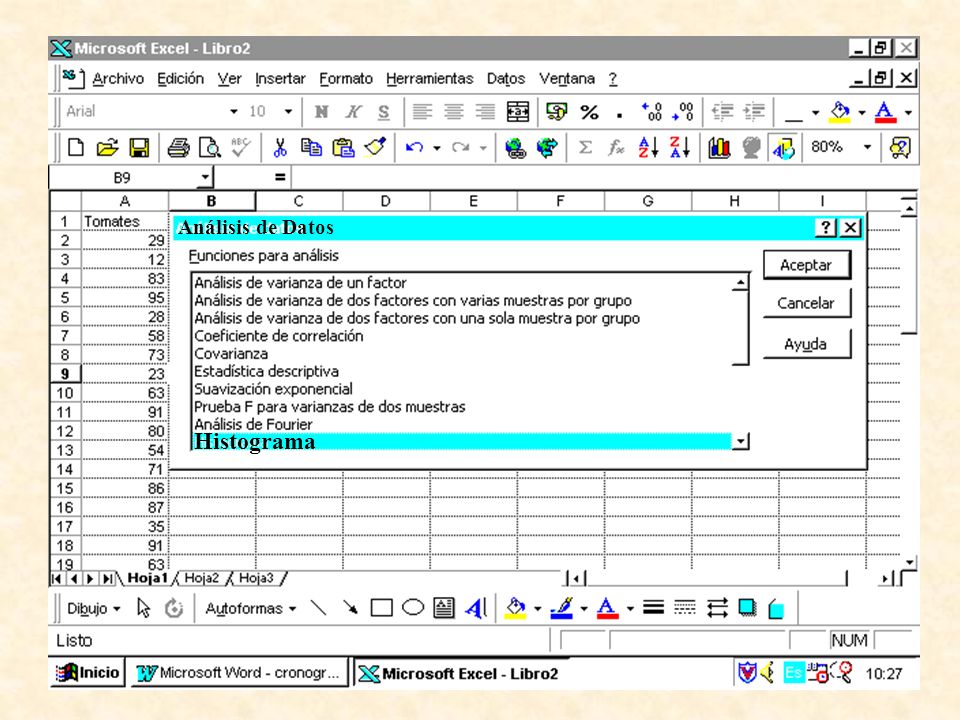Click the Paste clipboard icon
Viewport: 960px width, 720px height.
343,148
